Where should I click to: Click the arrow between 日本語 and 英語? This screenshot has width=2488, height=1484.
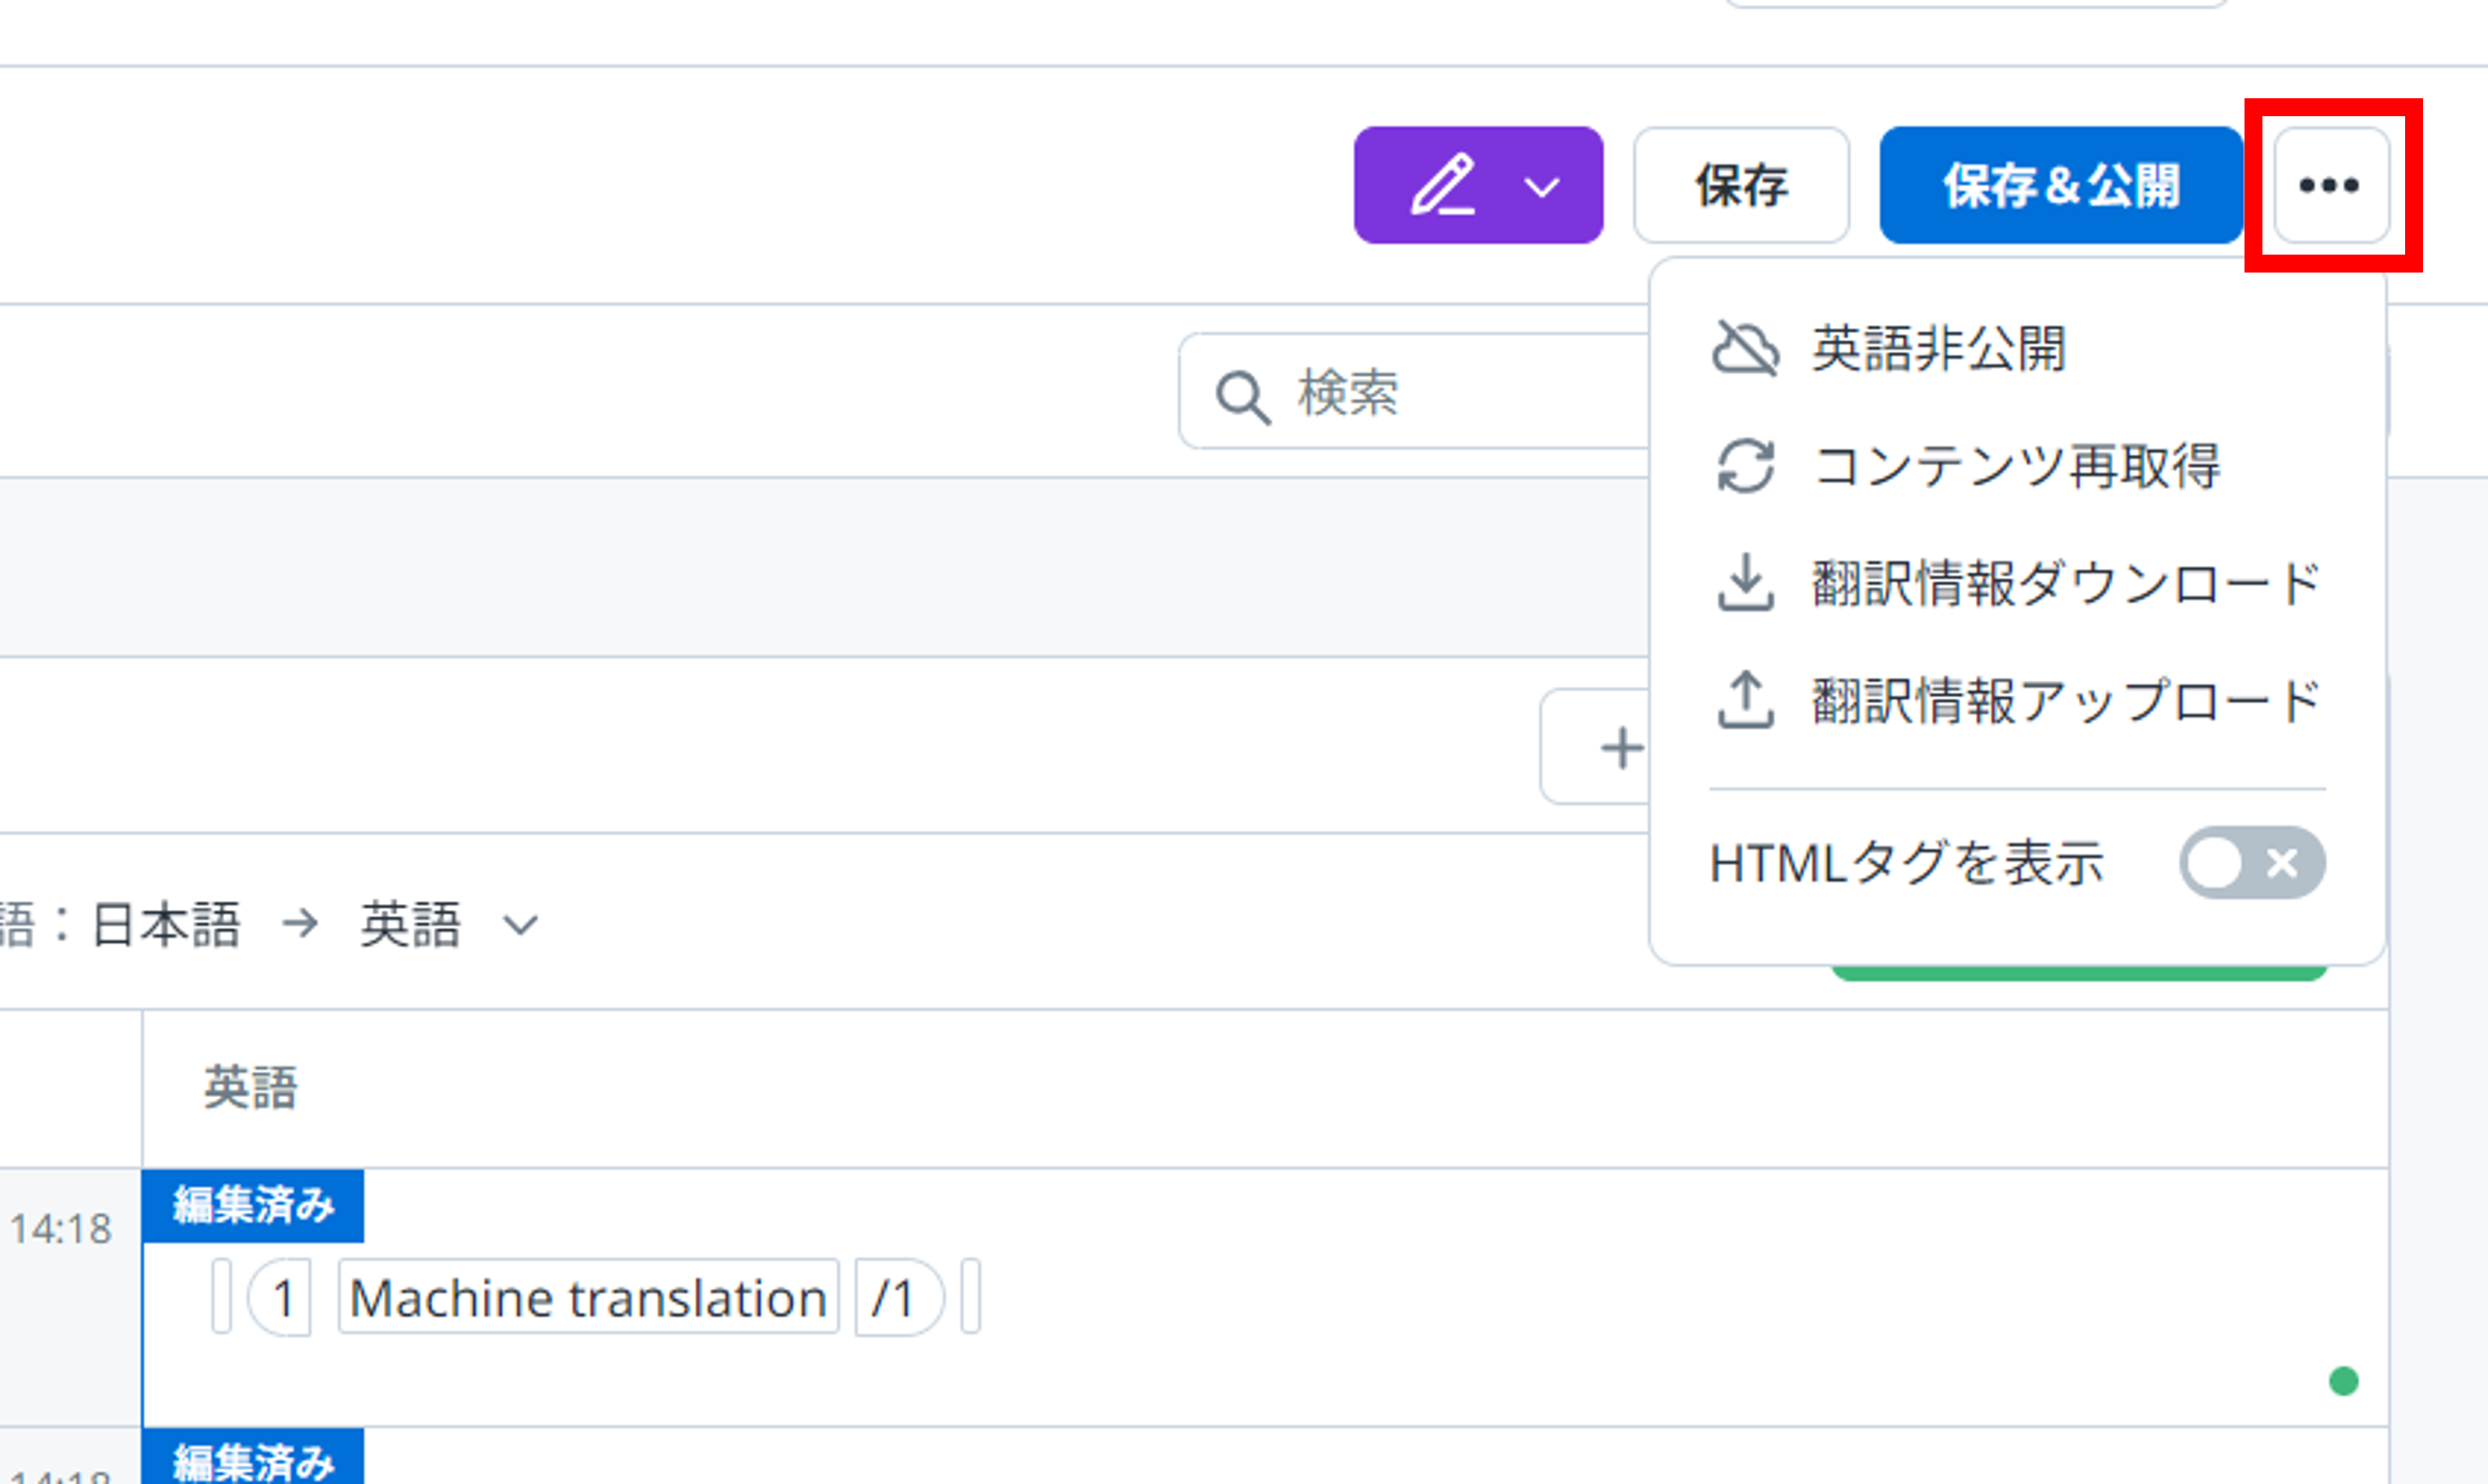click(301, 925)
